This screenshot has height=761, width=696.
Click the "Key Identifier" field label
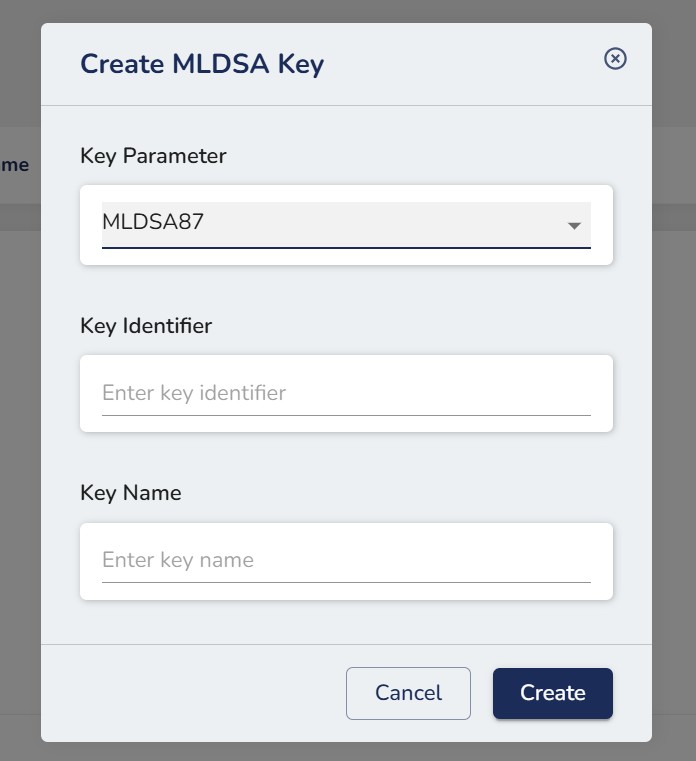[146, 325]
